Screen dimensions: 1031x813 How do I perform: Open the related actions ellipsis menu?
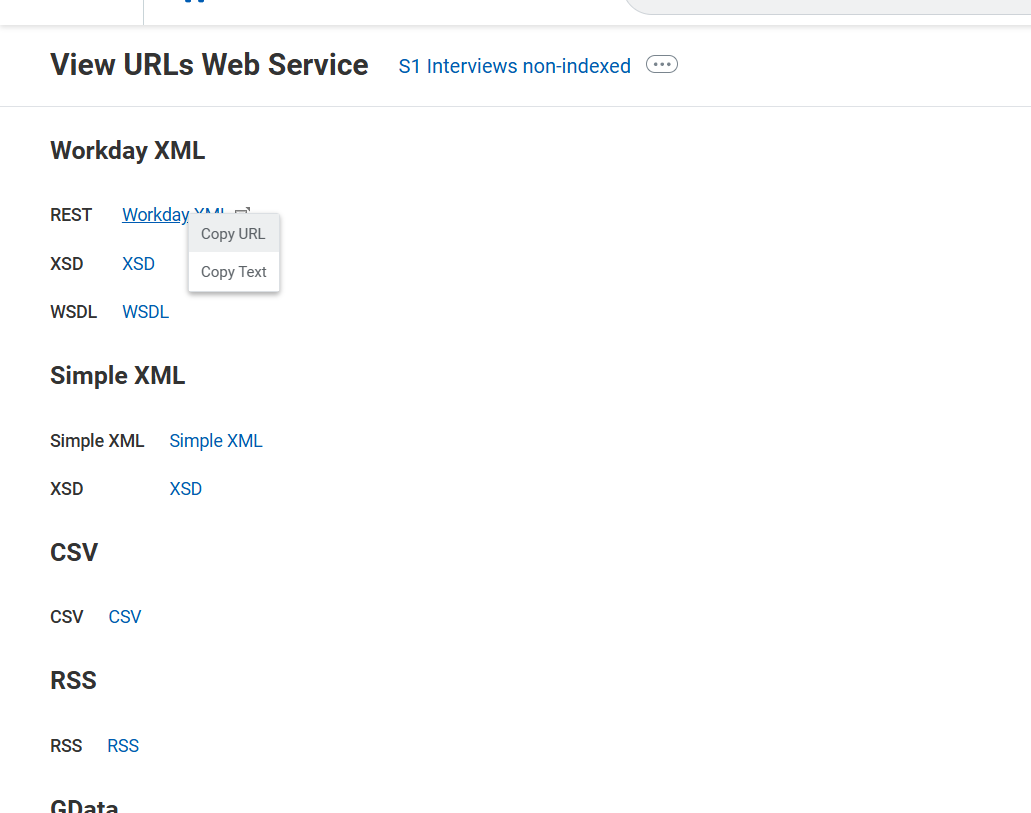click(x=661, y=63)
